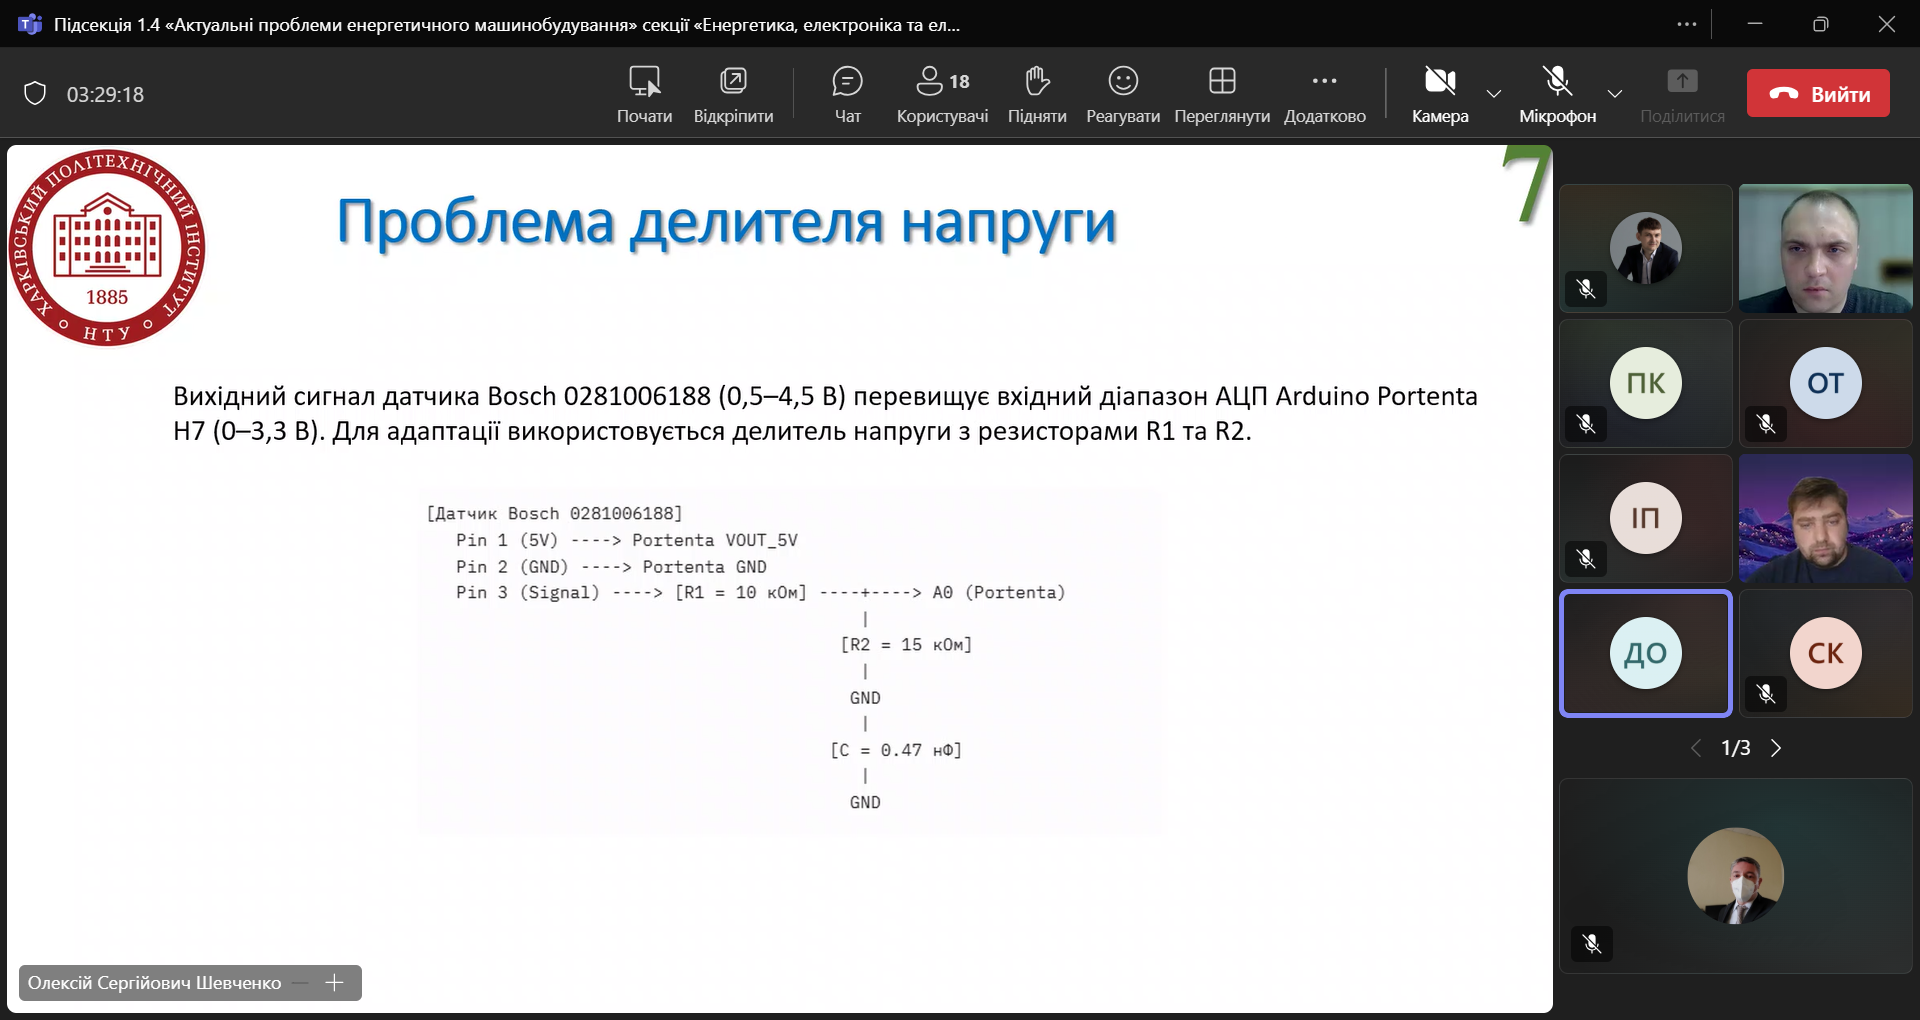Open the Чат panel
Screen dimensions: 1920x1020
click(x=847, y=94)
